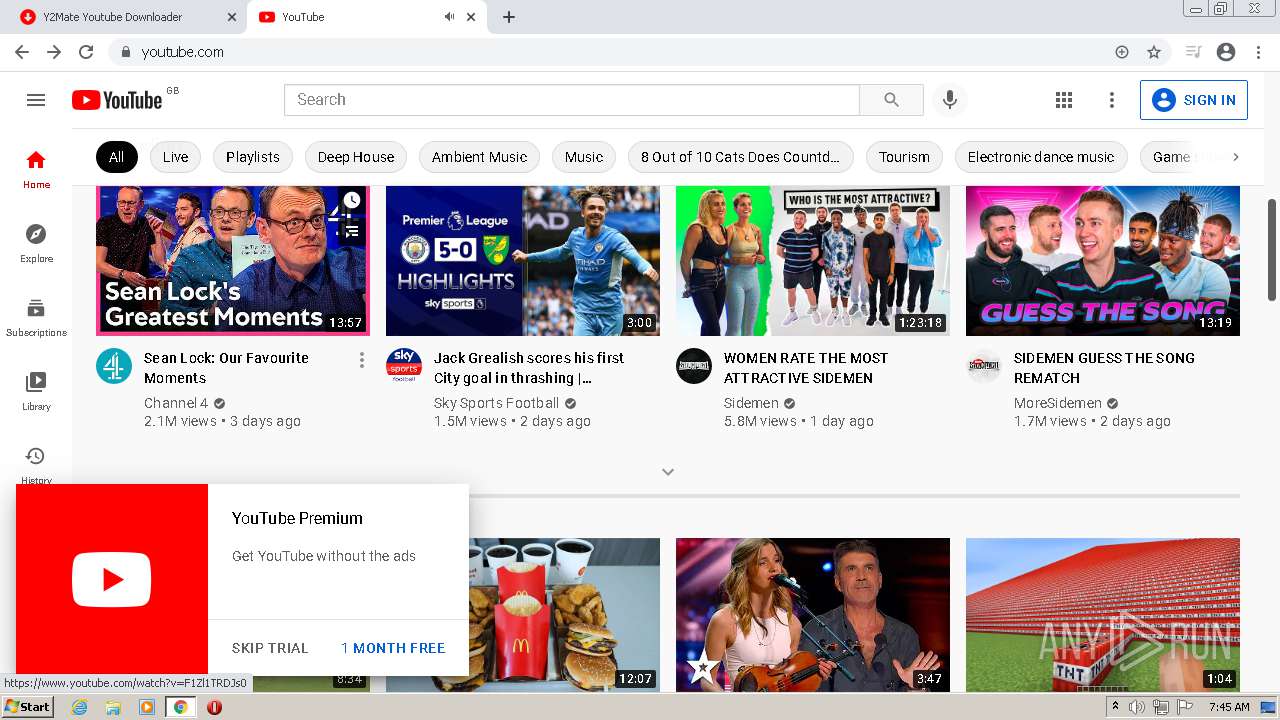1280x720 pixels.
Task: Select the All filter chip
Action: pyautogui.click(x=116, y=157)
